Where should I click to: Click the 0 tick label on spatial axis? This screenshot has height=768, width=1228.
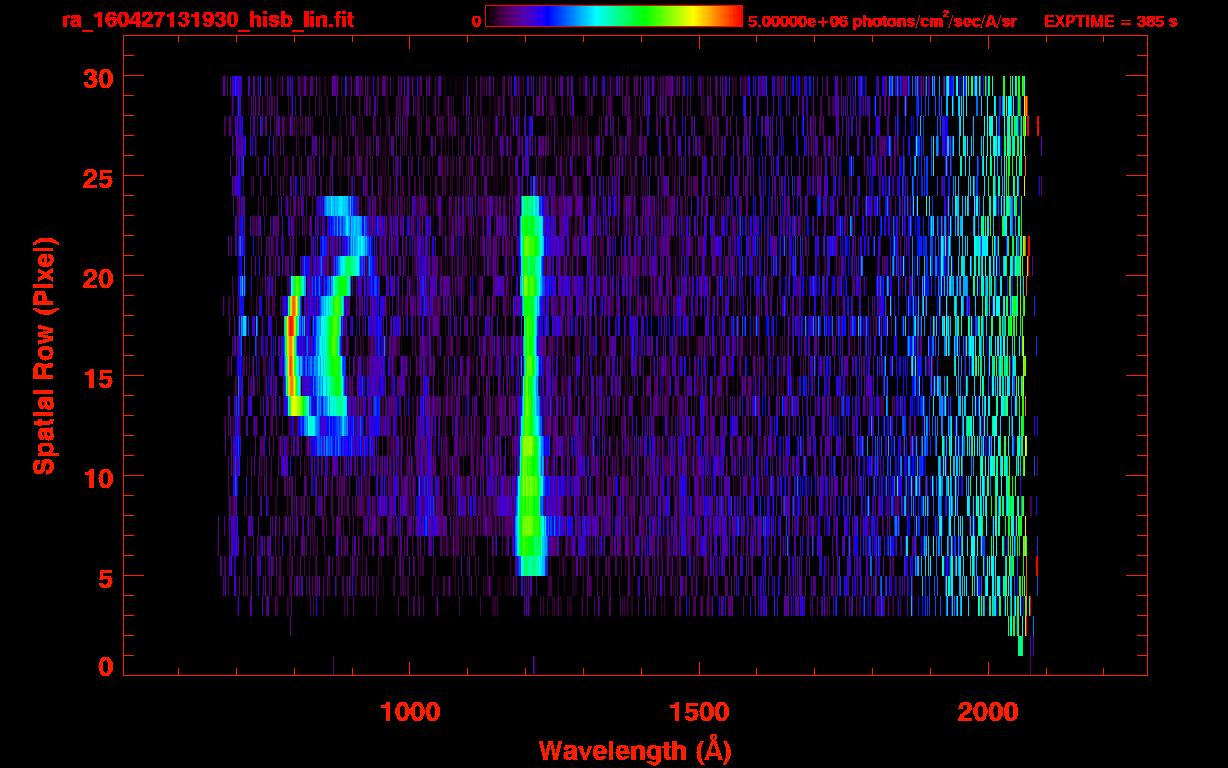[x=105, y=667]
